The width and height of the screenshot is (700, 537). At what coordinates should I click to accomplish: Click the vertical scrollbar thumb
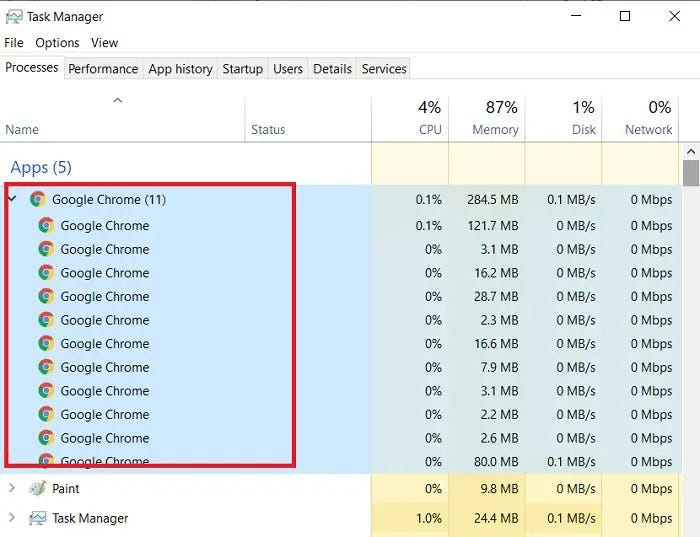(x=691, y=173)
